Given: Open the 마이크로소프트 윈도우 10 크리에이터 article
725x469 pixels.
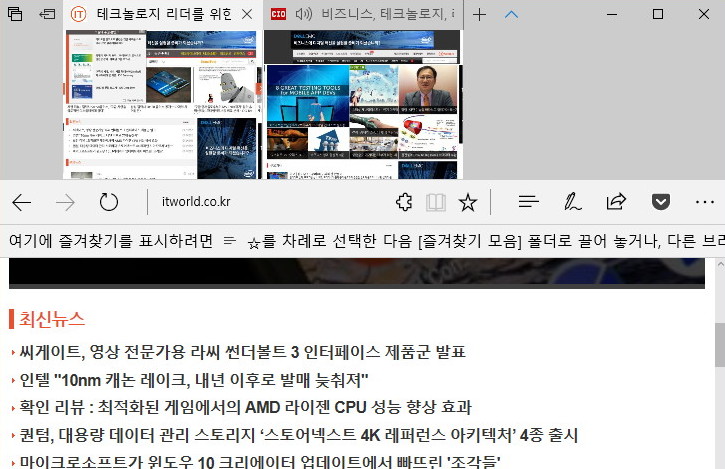Looking at the screenshot, I should 260,461.
